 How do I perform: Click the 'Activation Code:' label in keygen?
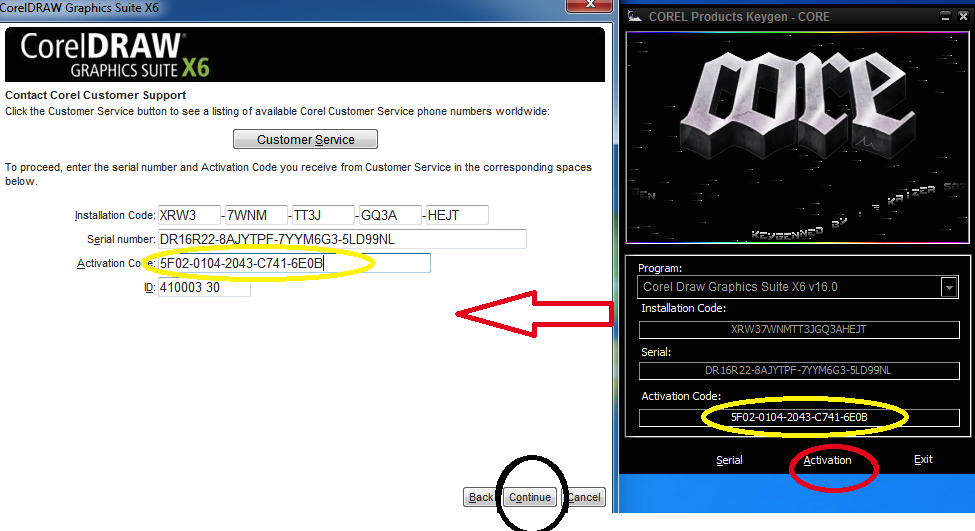(681, 396)
